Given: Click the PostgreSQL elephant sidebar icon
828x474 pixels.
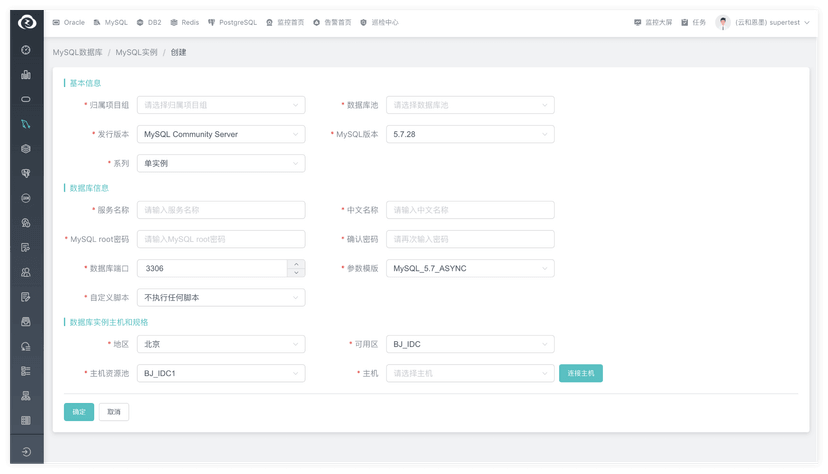Looking at the screenshot, I should point(26,173).
